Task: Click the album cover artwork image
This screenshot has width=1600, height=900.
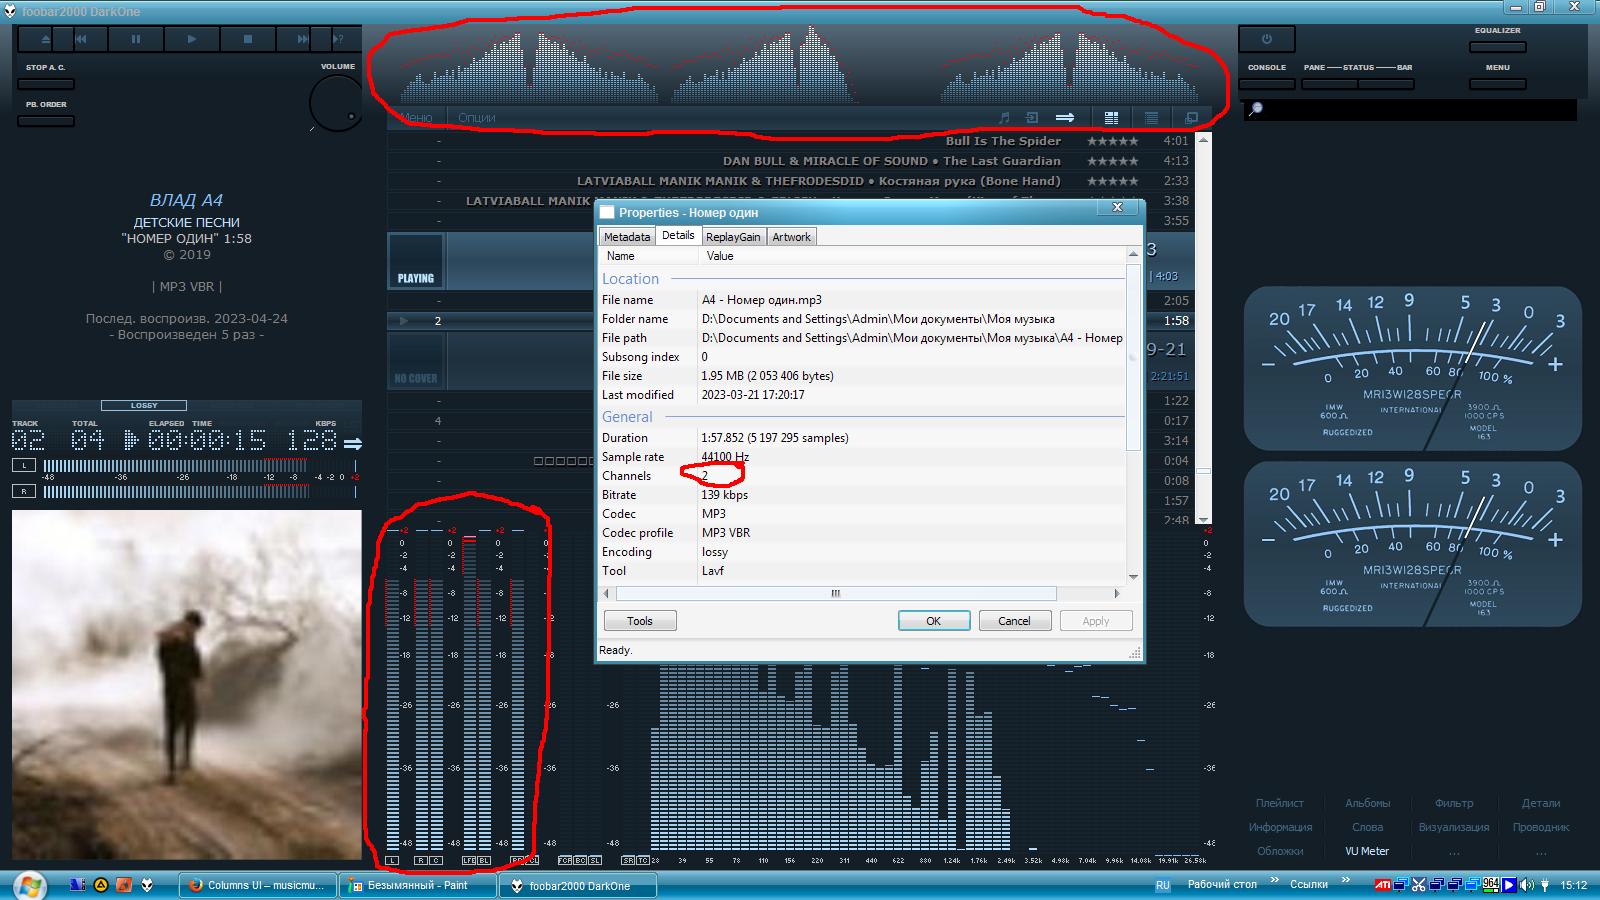Action: [187, 685]
